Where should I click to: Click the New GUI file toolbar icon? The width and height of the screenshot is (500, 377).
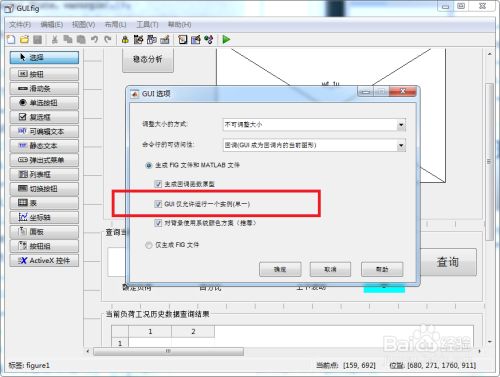click(x=11, y=40)
